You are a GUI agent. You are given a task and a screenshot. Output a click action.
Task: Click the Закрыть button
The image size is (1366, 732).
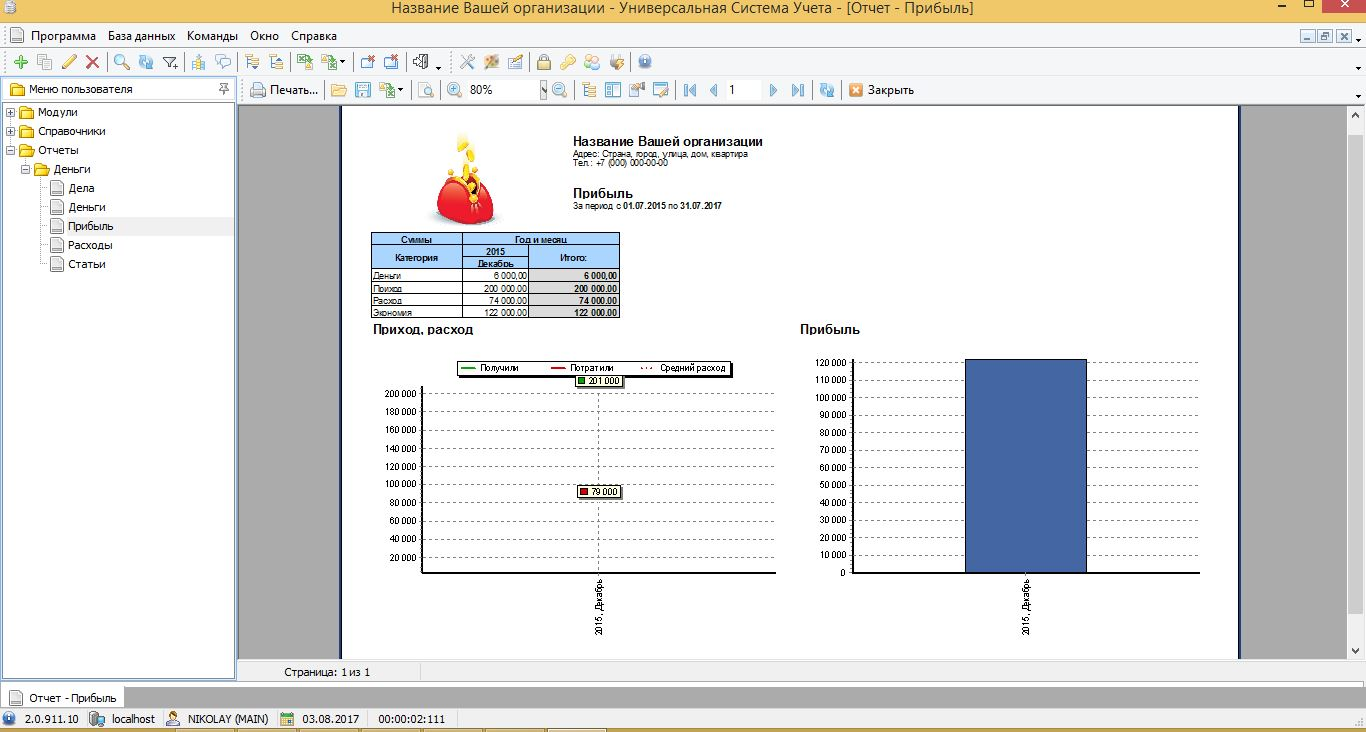tap(881, 90)
